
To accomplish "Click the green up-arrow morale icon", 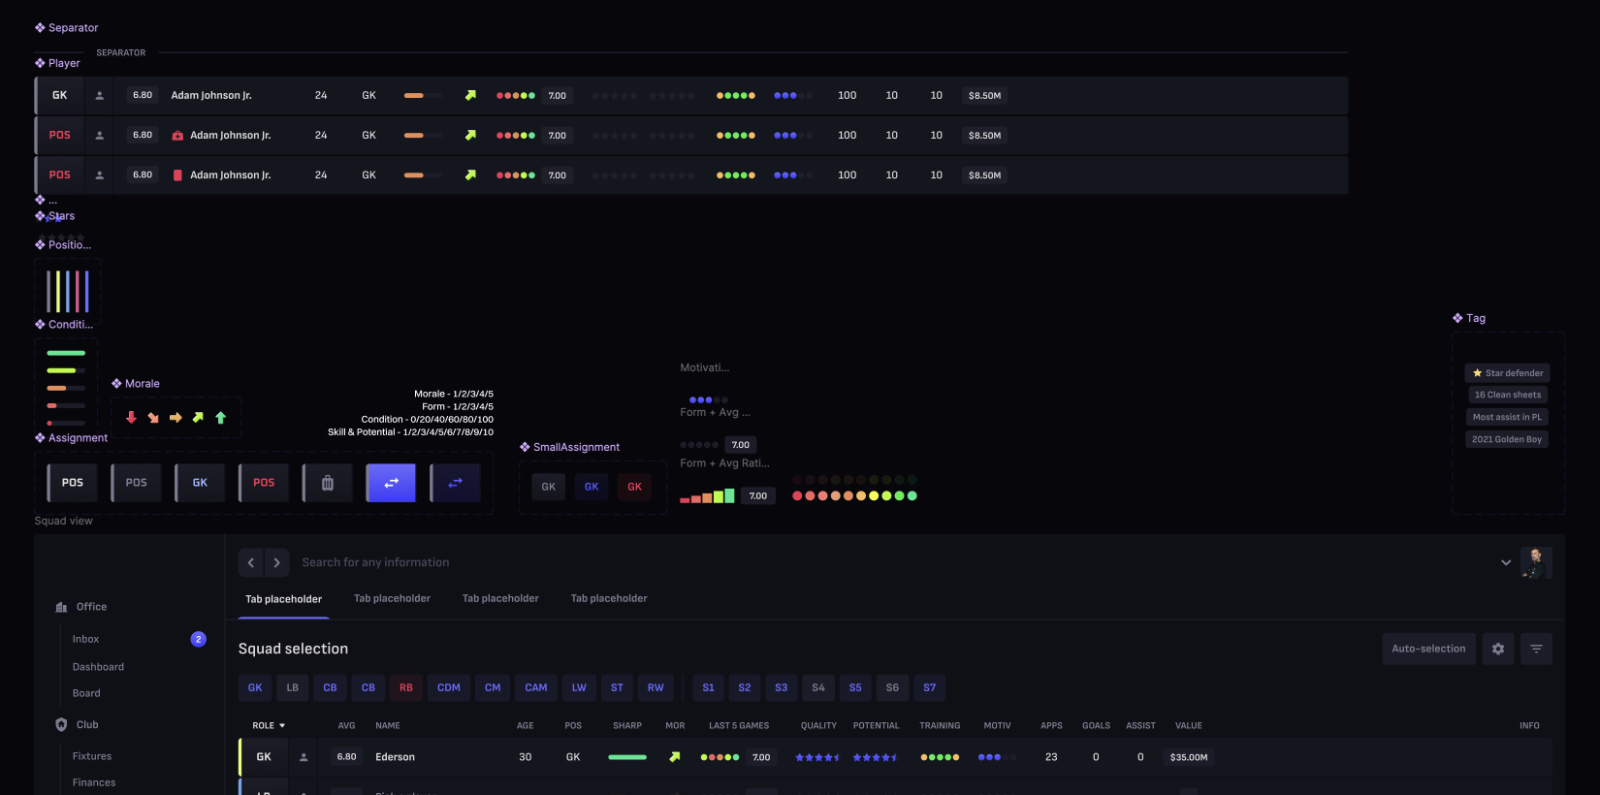I will pyautogui.click(x=221, y=418).
